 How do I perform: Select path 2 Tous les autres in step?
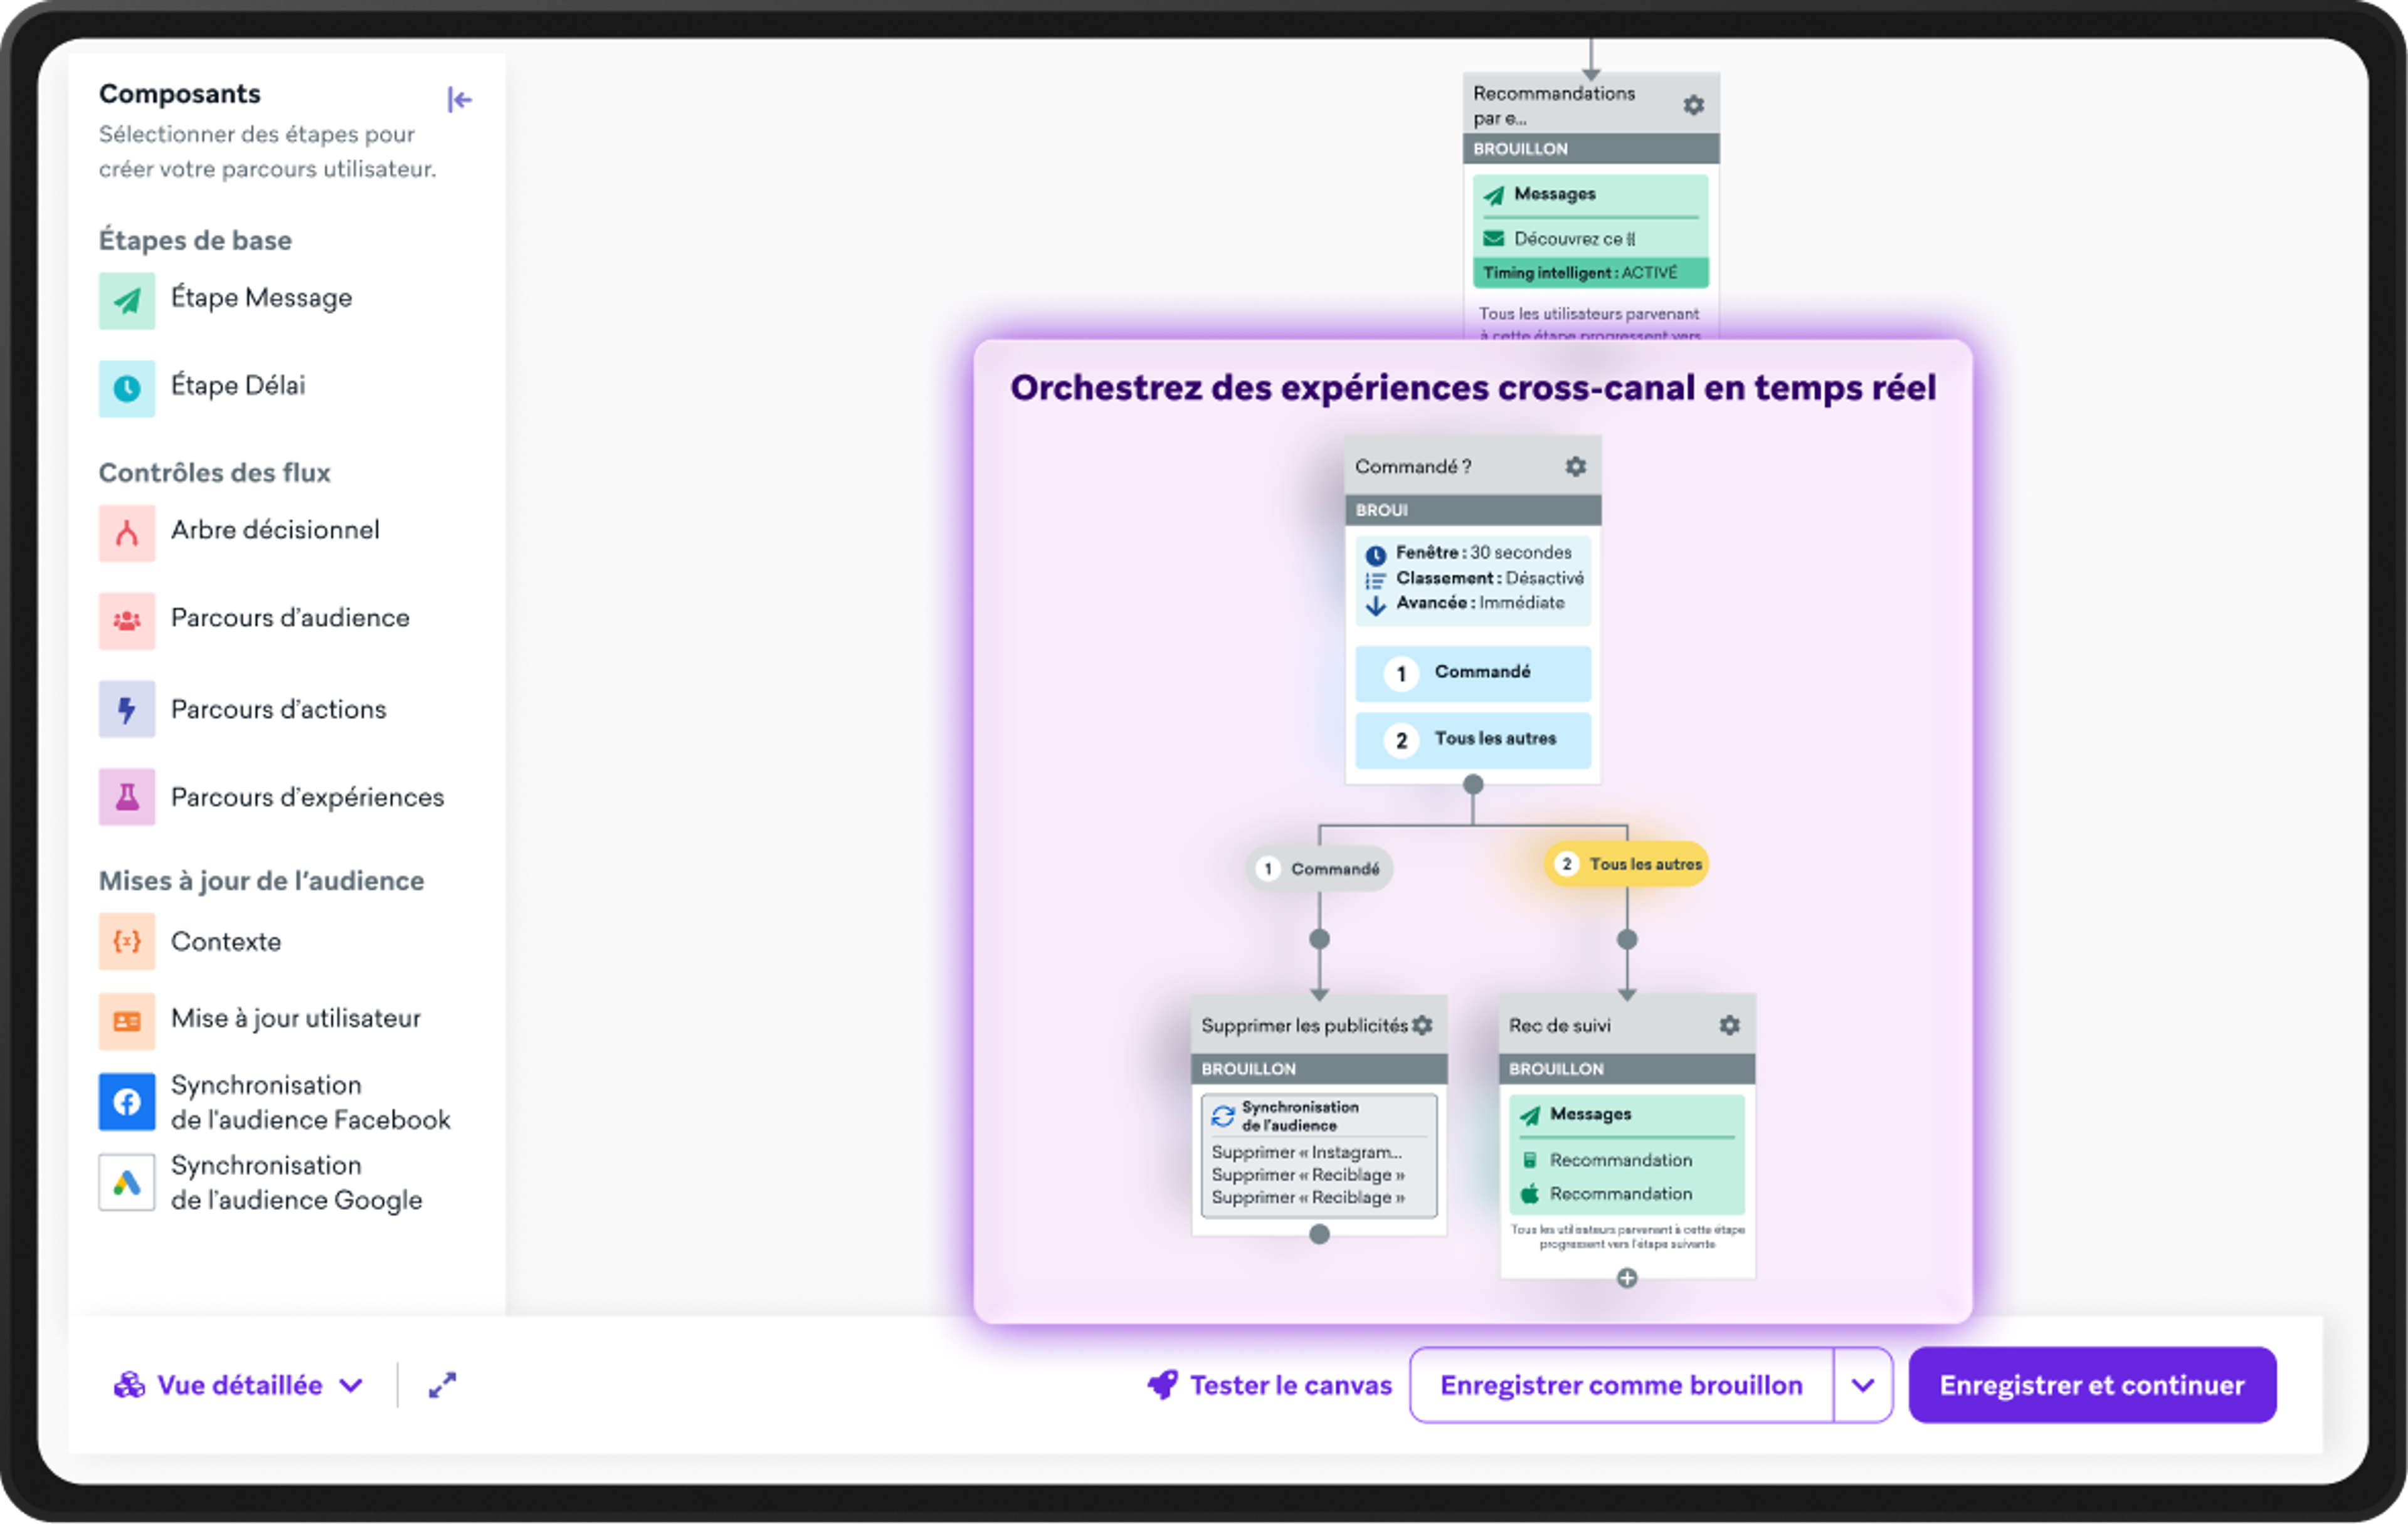[x=1474, y=740]
